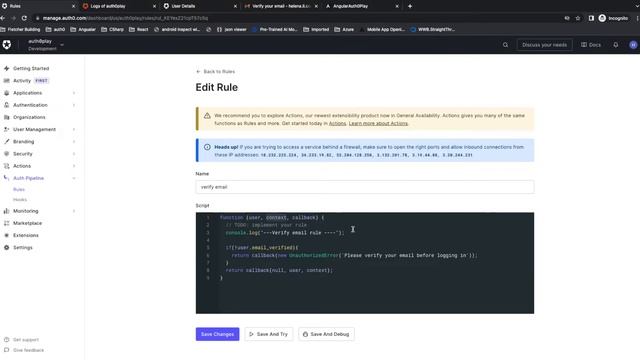Image resolution: width=640 pixels, height=360 pixels.
Task: Open the Azure bookmarks folder
Action: point(344,29)
